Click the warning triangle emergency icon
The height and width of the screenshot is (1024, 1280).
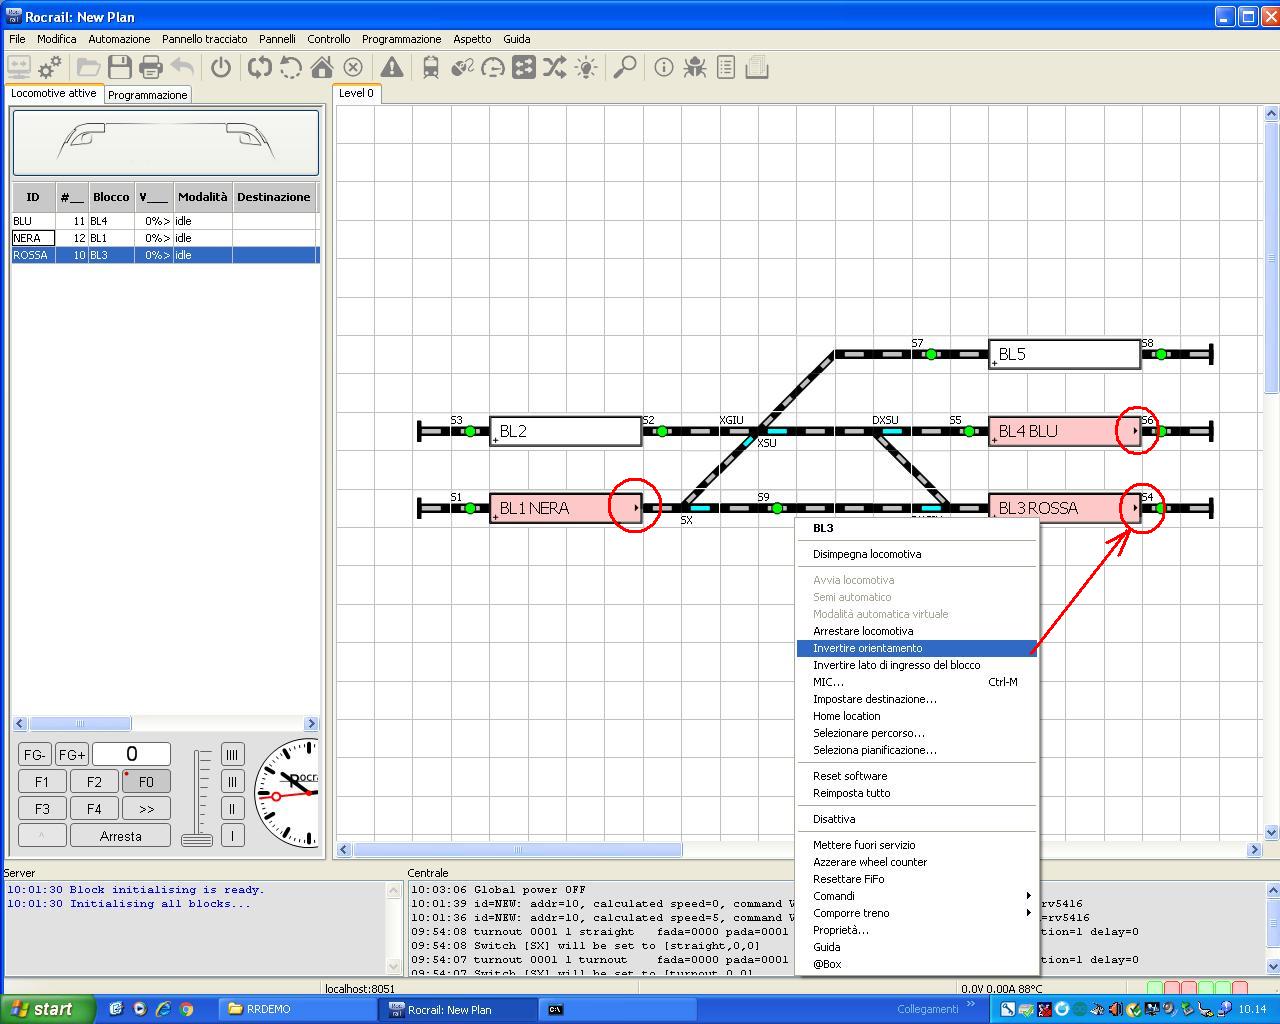(392, 67)
